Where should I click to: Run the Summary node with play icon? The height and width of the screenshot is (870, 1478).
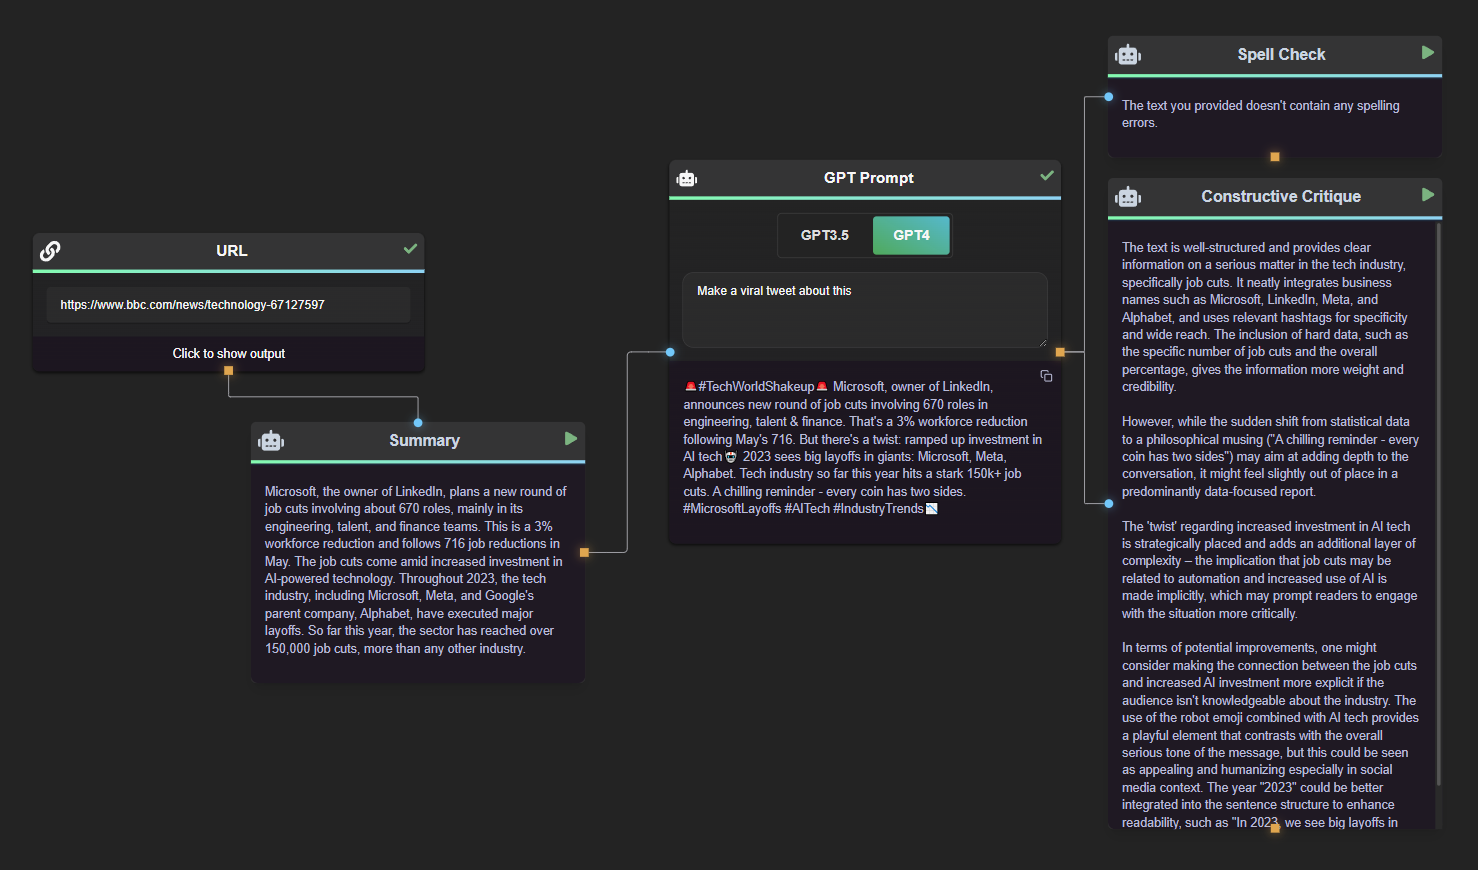571,439
